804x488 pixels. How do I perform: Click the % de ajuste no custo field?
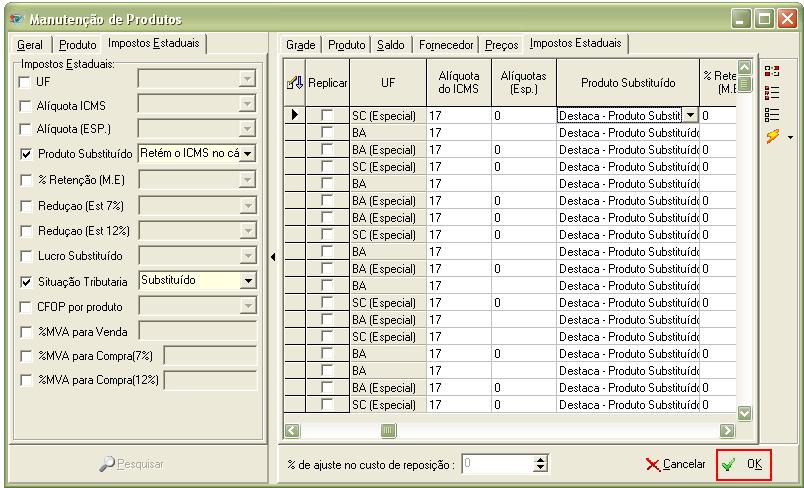[498, 464]
